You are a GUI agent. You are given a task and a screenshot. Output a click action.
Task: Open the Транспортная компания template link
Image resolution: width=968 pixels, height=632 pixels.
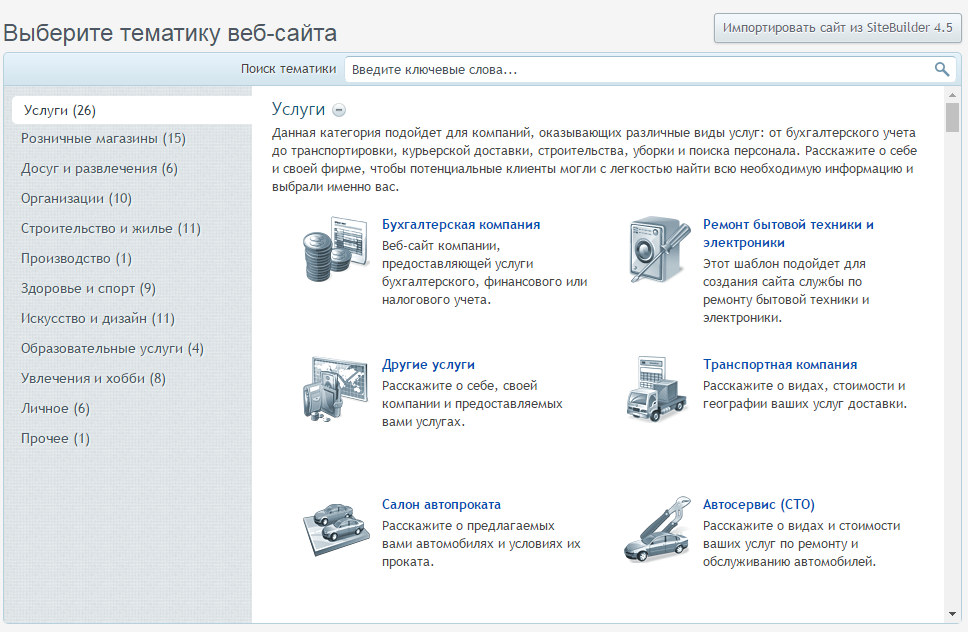pos(779,365)
